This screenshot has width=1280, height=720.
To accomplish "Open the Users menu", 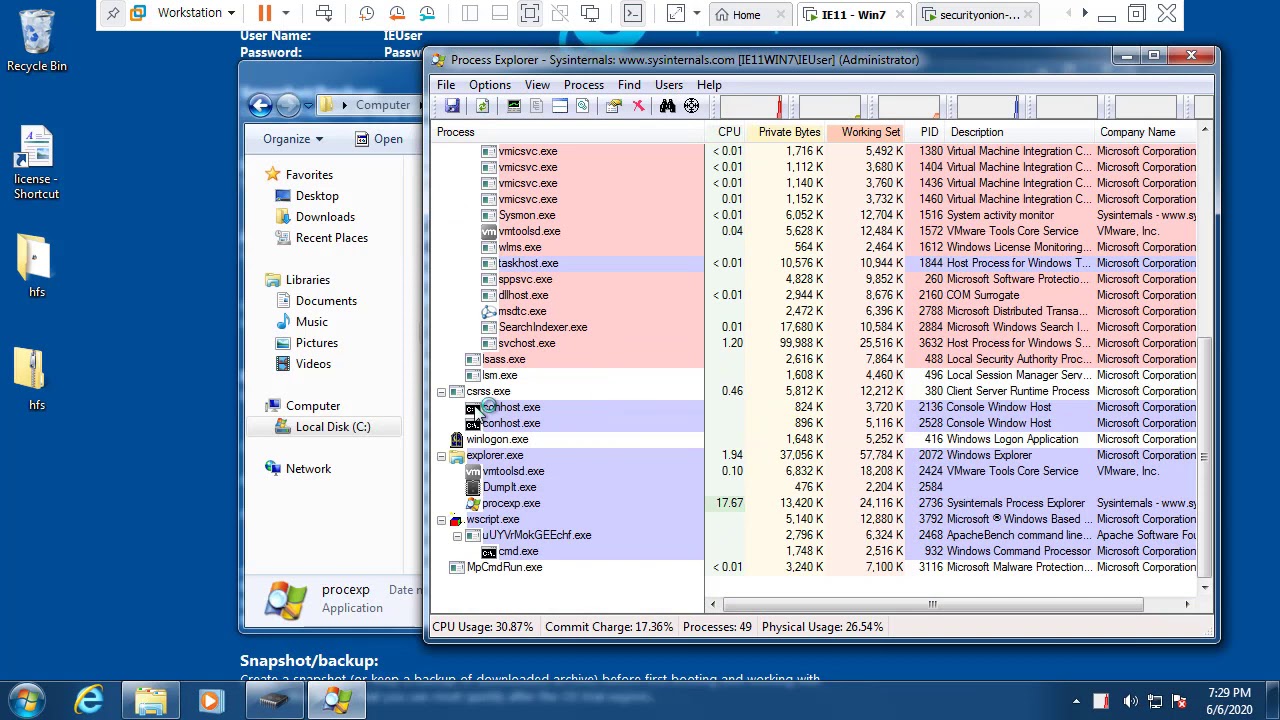I will coord(669,85).
